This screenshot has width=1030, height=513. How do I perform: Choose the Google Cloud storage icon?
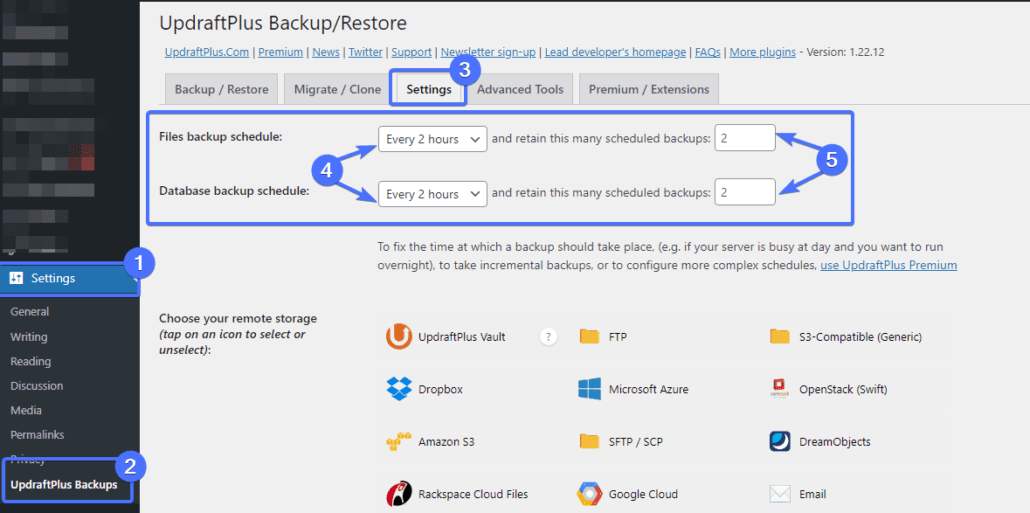[x=589, y=494]
